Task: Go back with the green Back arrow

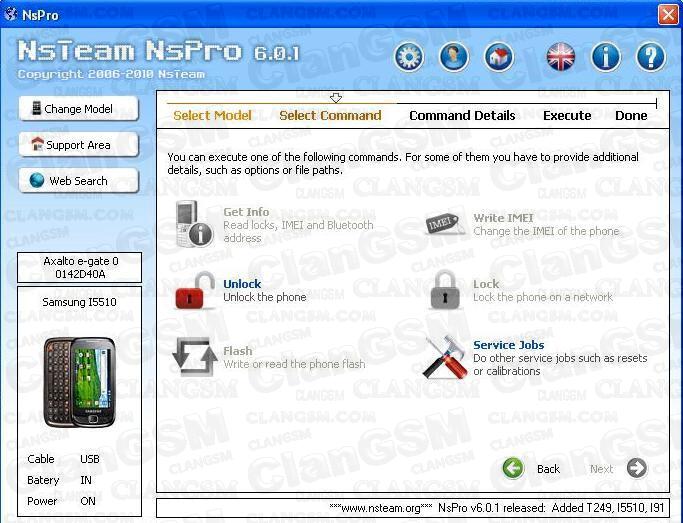Action: (514, 468)
